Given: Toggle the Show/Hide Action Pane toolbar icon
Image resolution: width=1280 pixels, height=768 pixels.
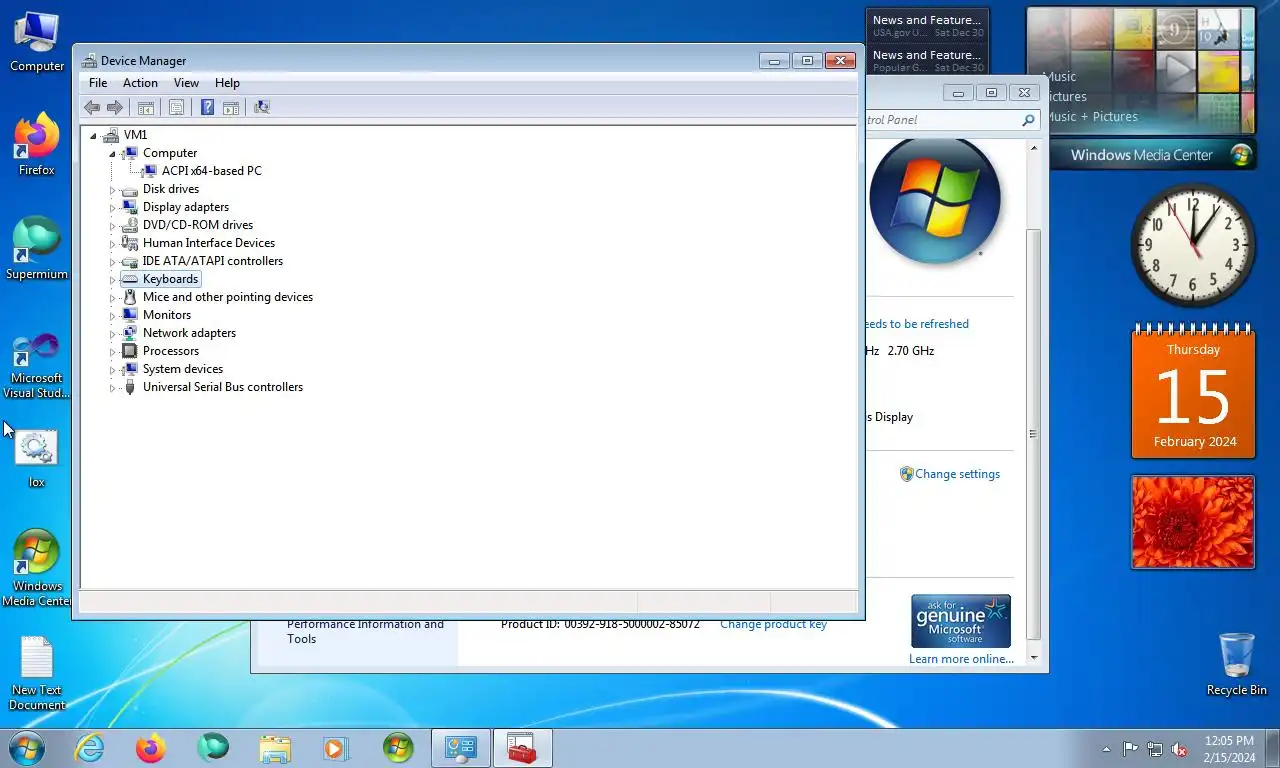Looking at the screenshot, I should [231, 107].
